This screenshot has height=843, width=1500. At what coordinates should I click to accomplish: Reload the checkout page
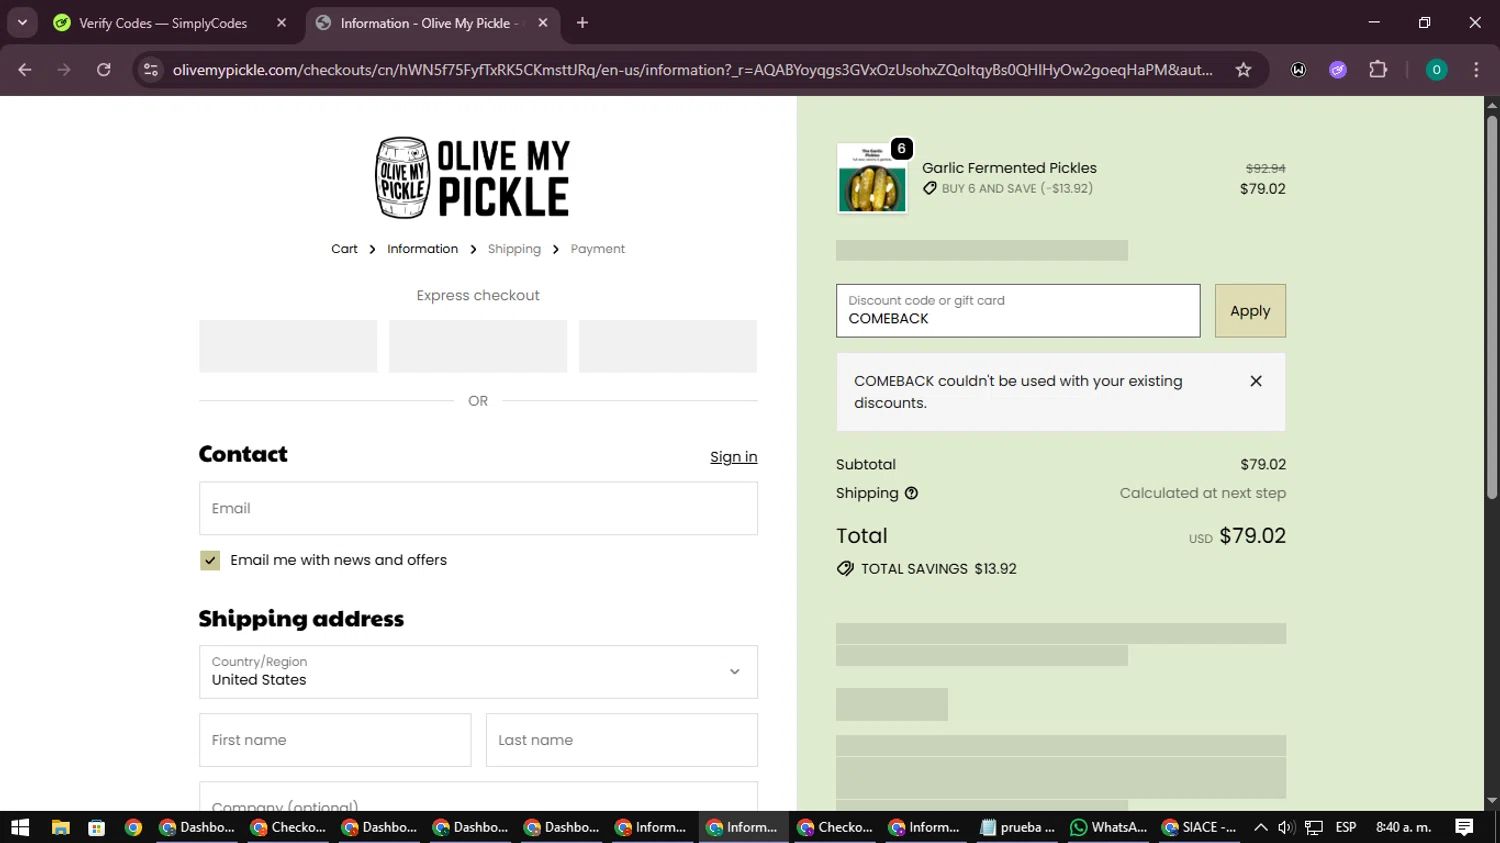(104, 70)
